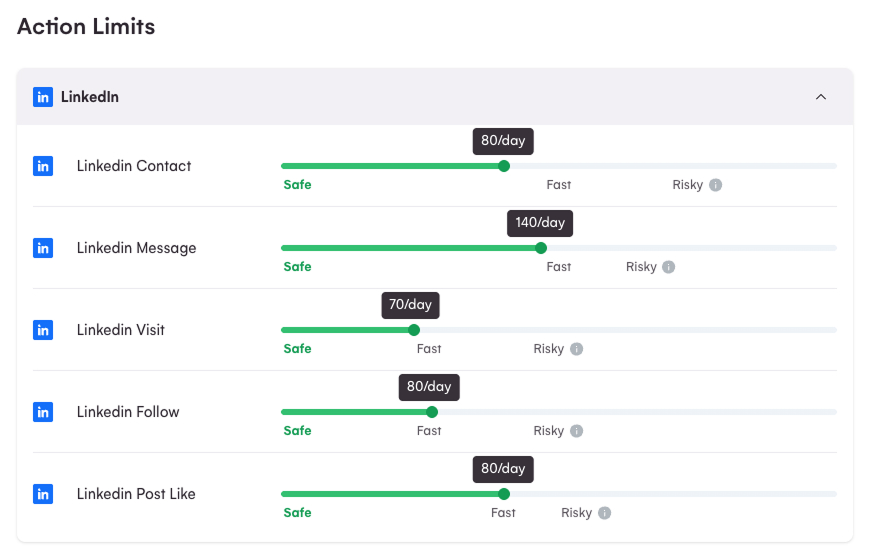Grab the Linkedin Follow slider handle
This screenshot has width=872, height=559.
(x=432, y=412)
